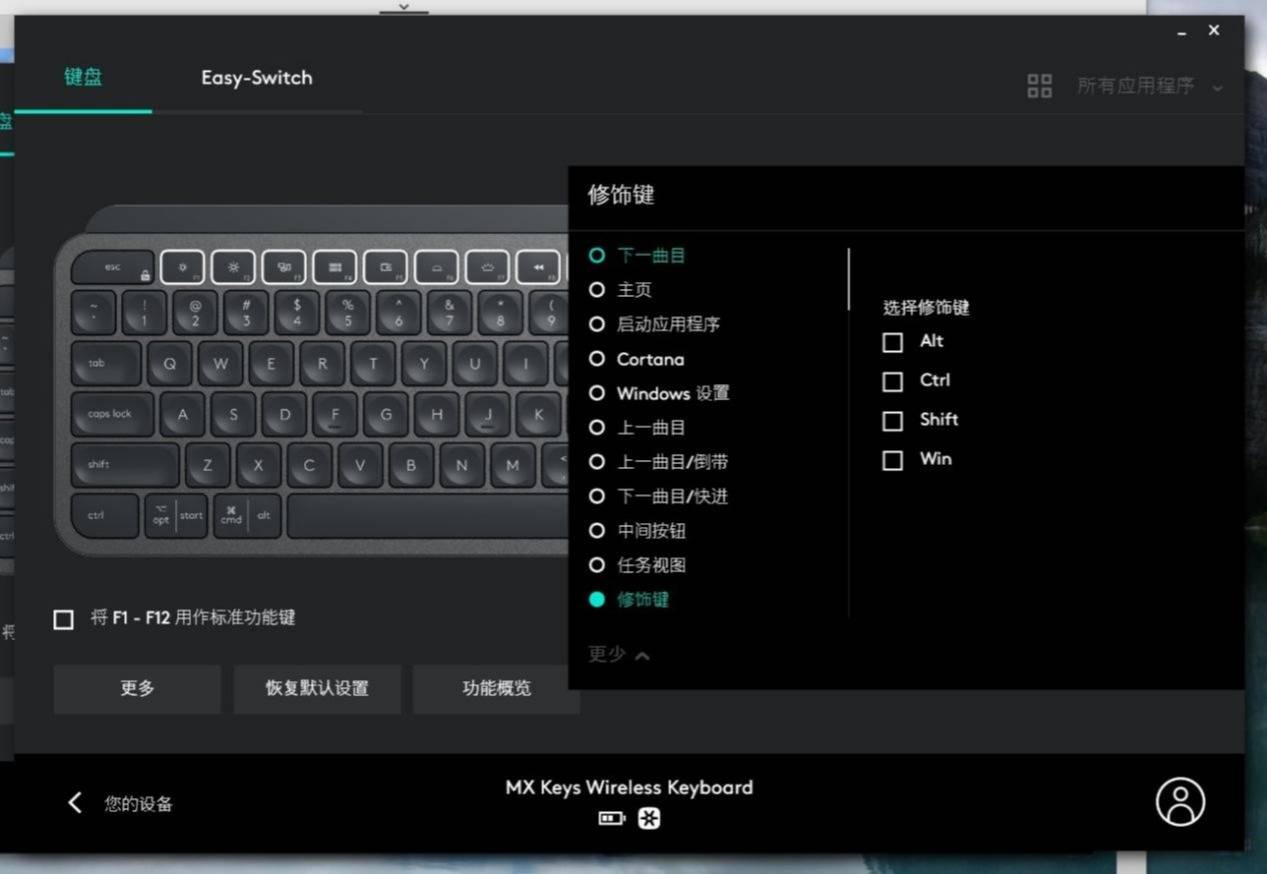Minimize the Logitech Options window
Viewport: 1267px width, 874px height.
[x=1182, y=32]
